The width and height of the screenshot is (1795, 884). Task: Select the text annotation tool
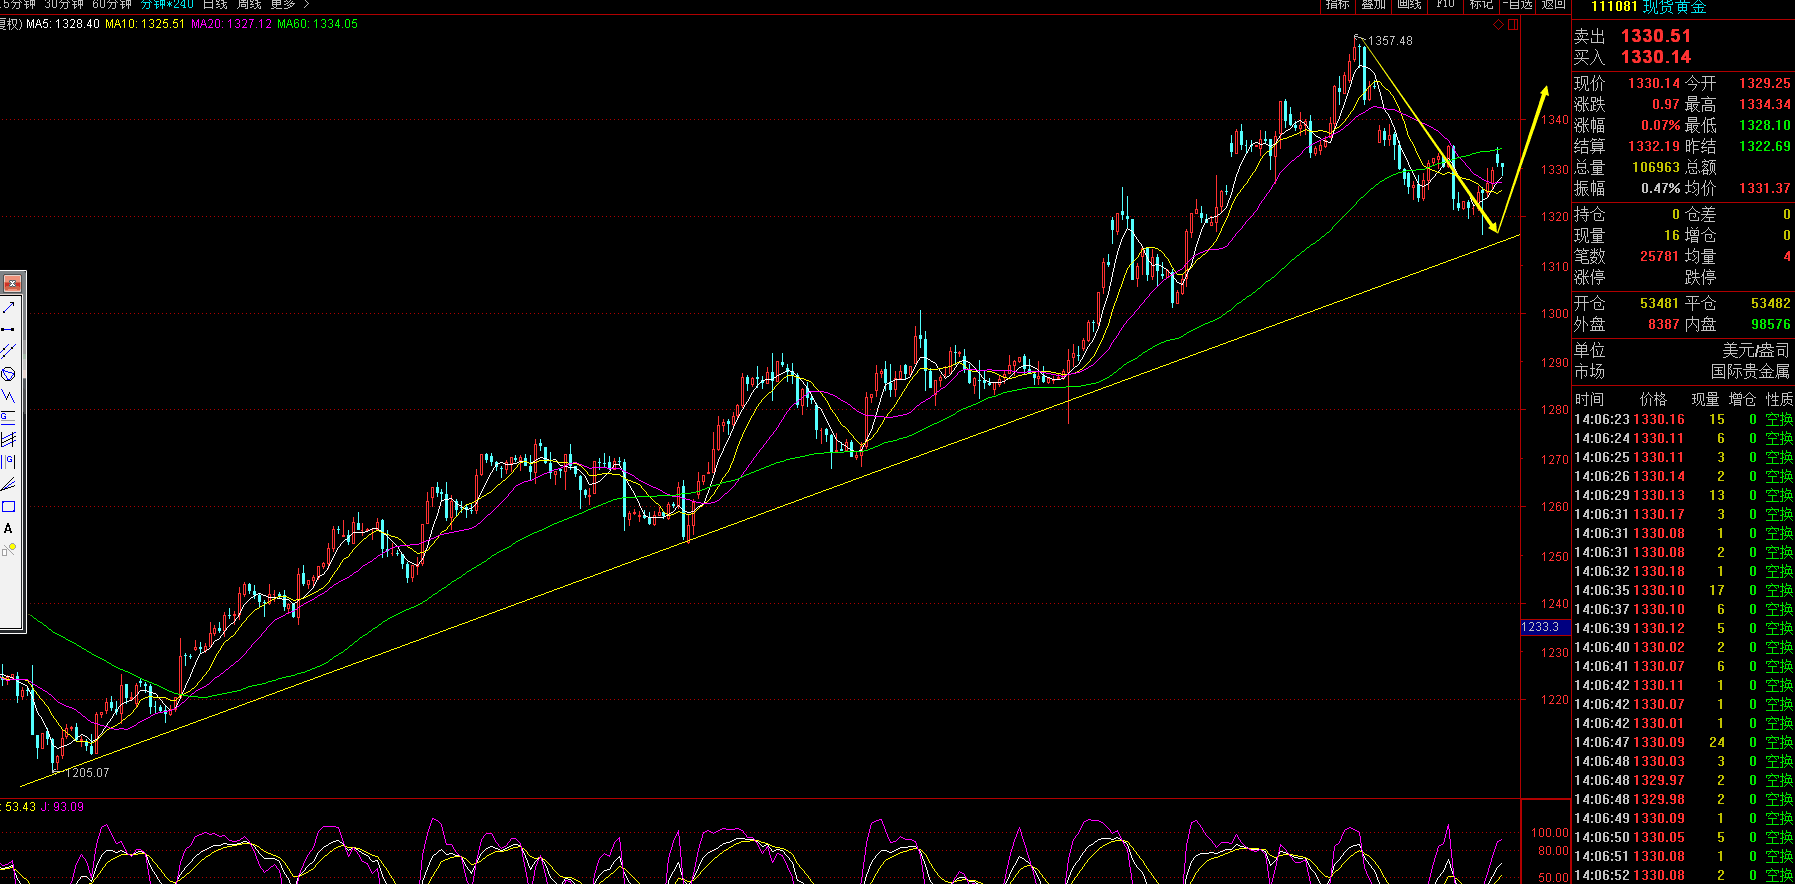pos(9,528)
